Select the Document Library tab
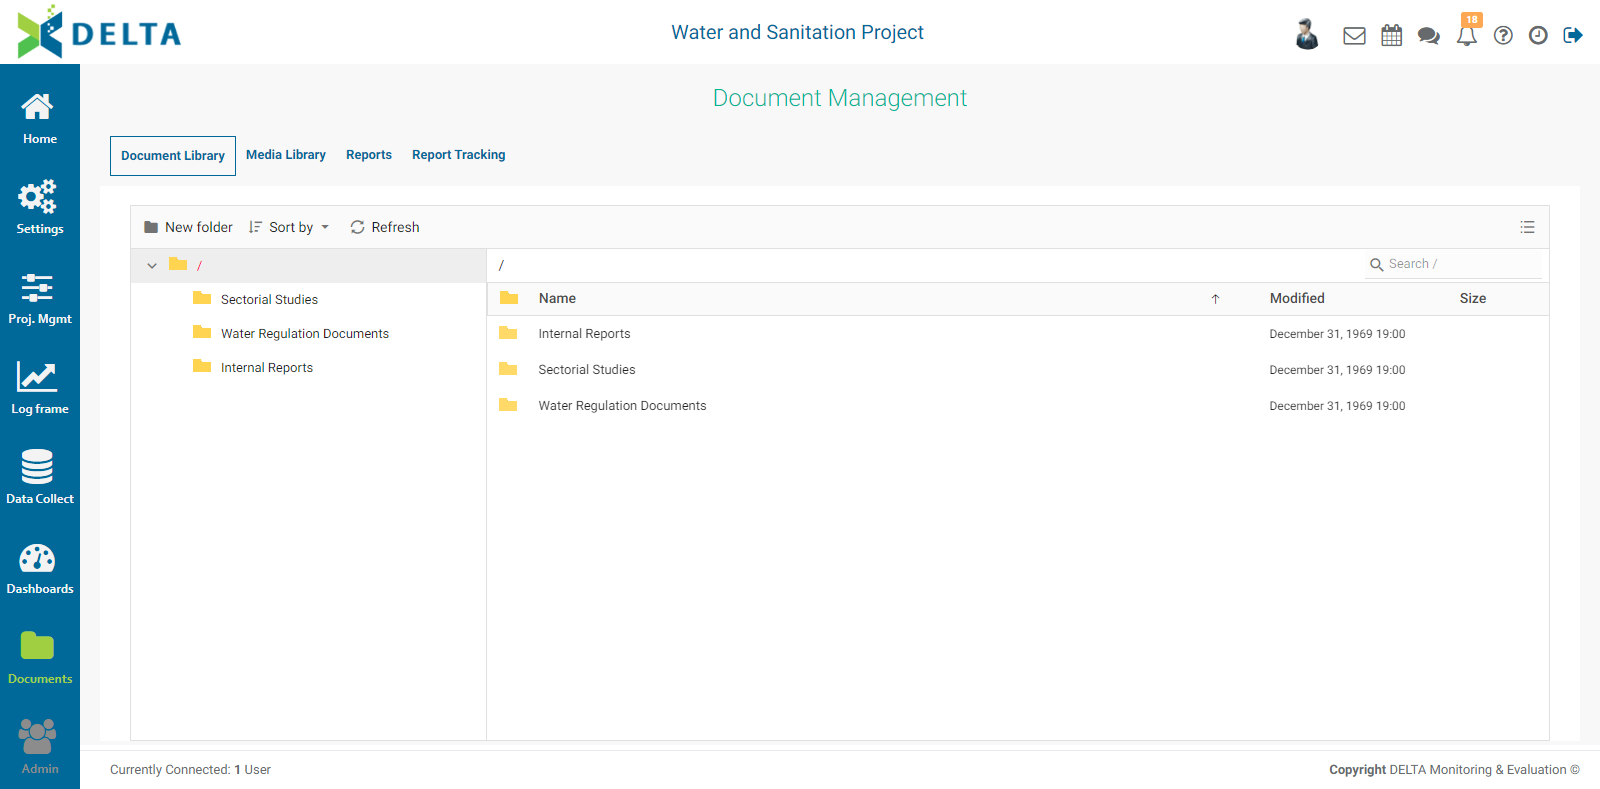The image size is (1600, 789). [x=173, y=156]
